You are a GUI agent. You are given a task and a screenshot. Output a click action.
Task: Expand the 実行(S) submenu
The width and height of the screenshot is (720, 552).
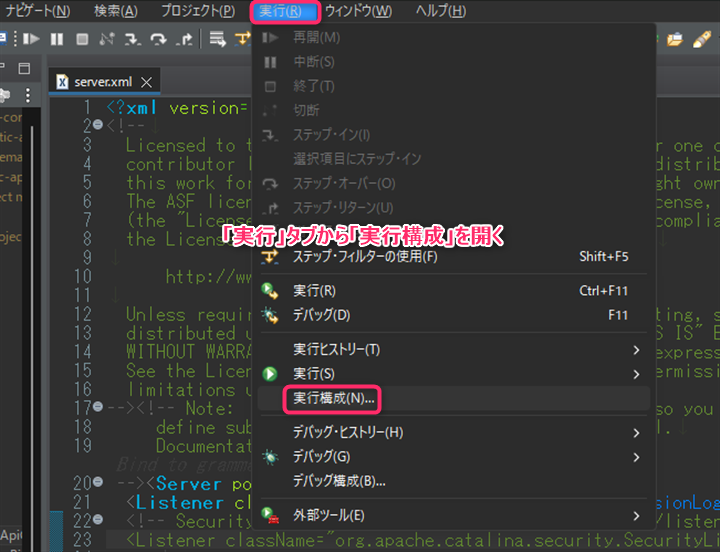[x=454, y=374]
